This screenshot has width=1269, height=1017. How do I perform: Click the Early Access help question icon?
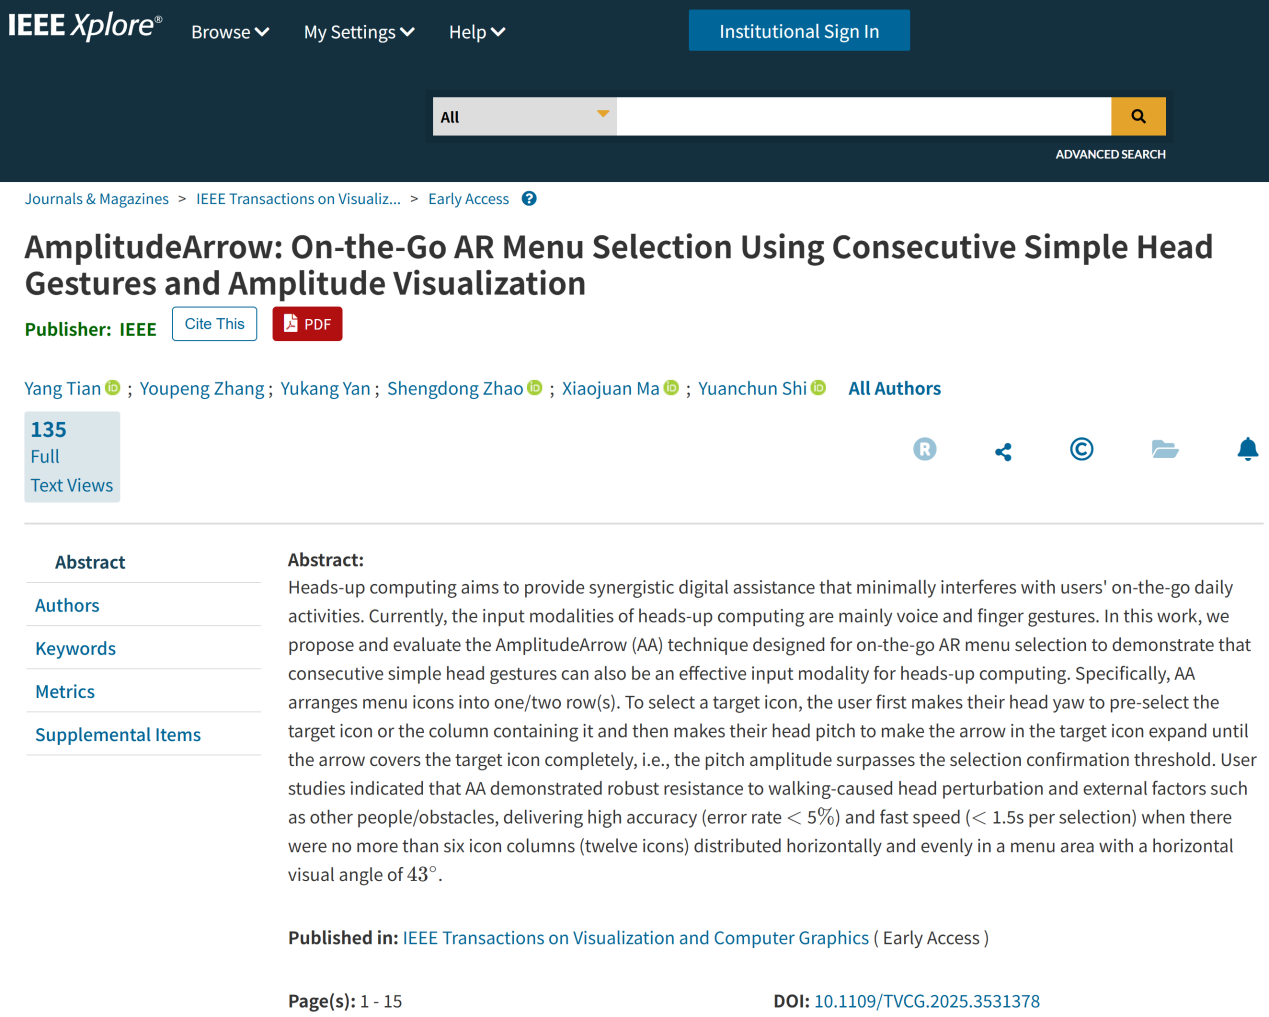529,199
